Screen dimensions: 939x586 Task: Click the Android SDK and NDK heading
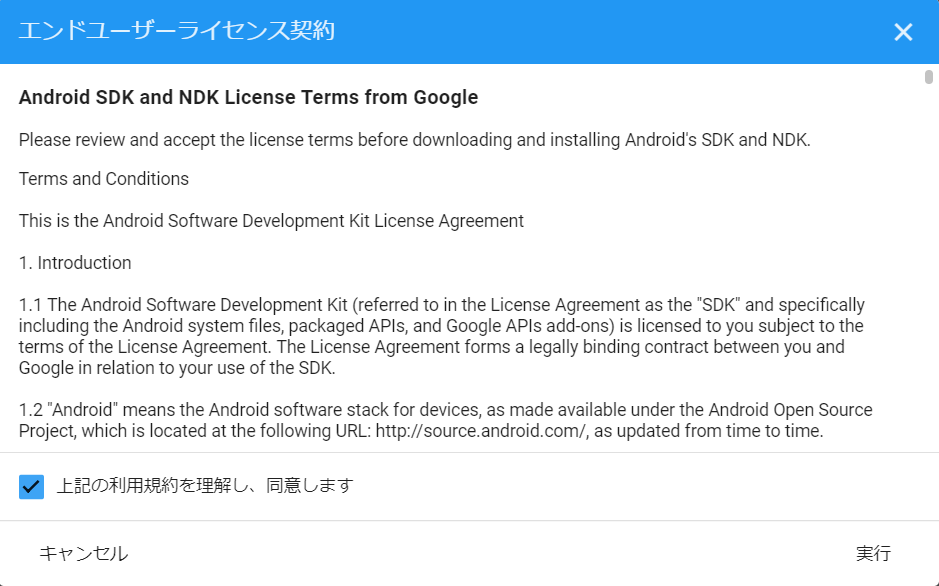point(247,97)
